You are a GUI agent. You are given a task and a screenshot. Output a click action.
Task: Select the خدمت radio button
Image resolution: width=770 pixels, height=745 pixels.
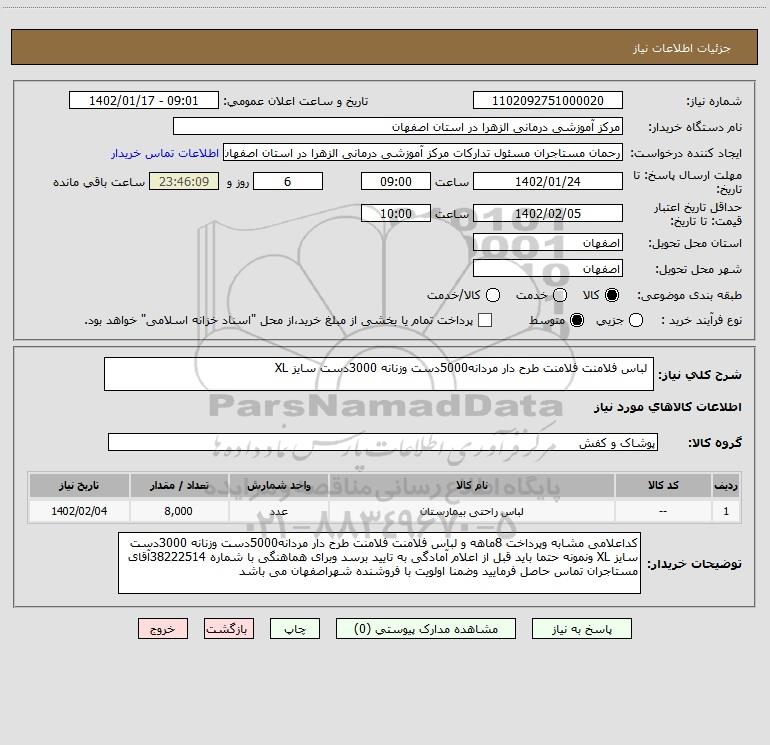(560, 295)
